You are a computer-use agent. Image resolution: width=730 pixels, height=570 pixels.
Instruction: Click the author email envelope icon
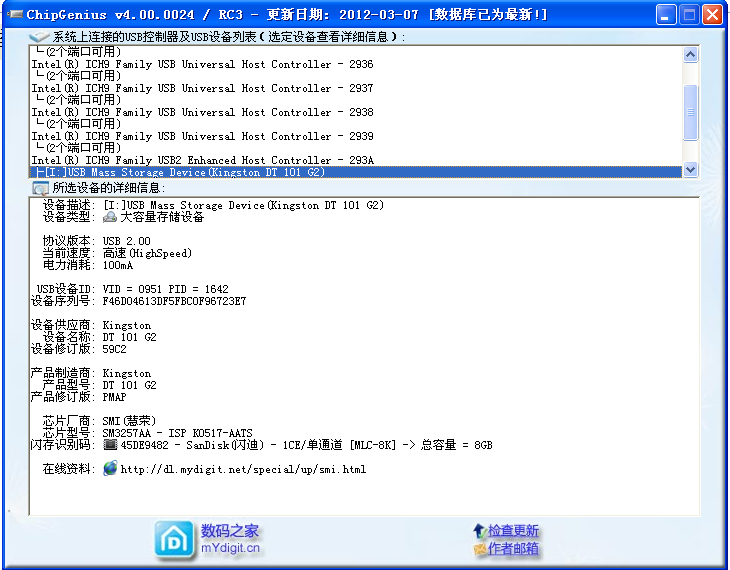point(479,549)
